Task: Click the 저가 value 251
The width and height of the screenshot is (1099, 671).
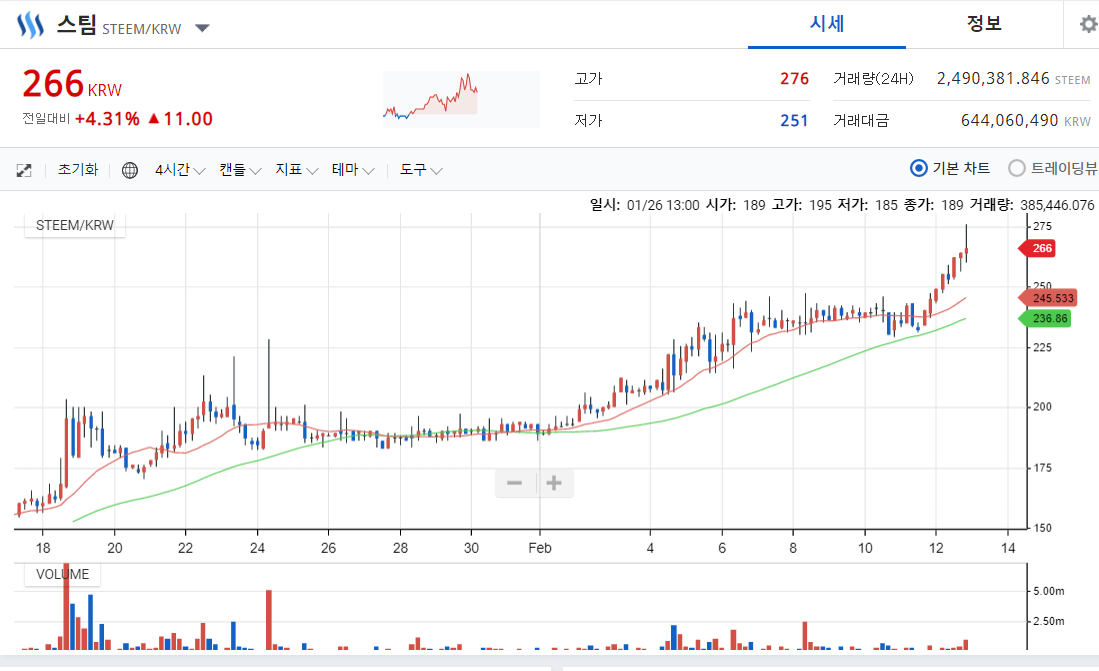Action: point(794,121)
